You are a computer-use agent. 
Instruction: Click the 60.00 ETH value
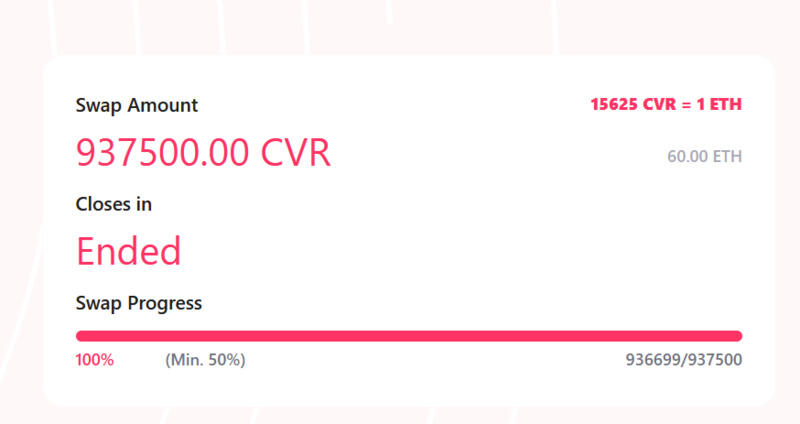[x=704, y=157]
